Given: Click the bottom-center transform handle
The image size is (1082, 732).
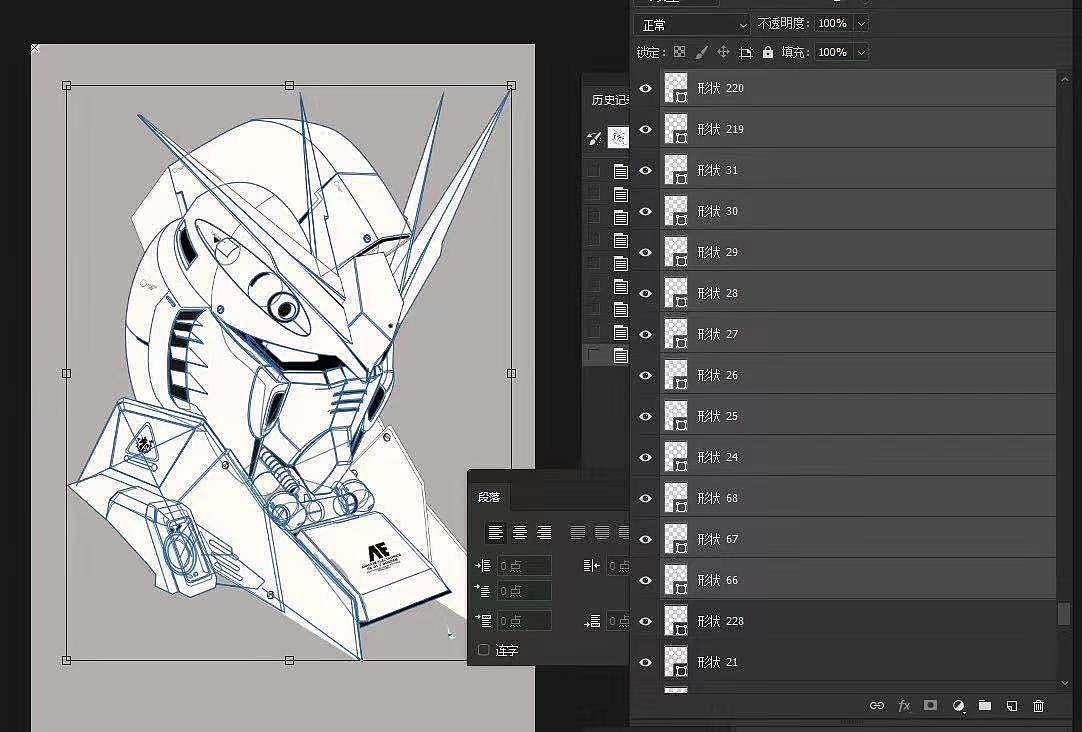Looking at the screenshot, I should point(289,660).
